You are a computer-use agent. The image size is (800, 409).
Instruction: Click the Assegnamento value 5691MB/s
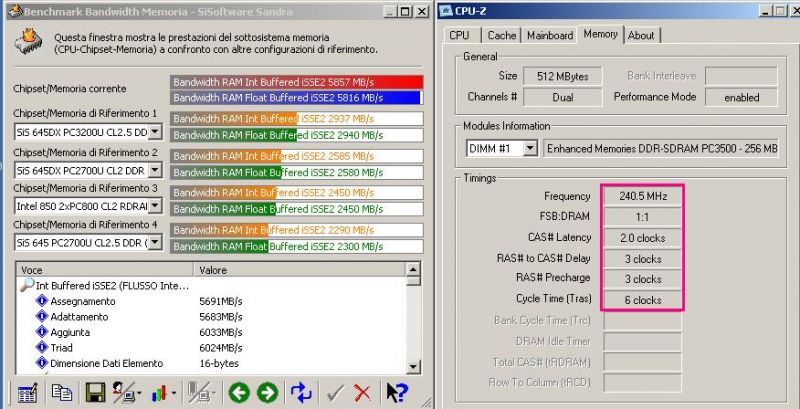pos(221,301)
